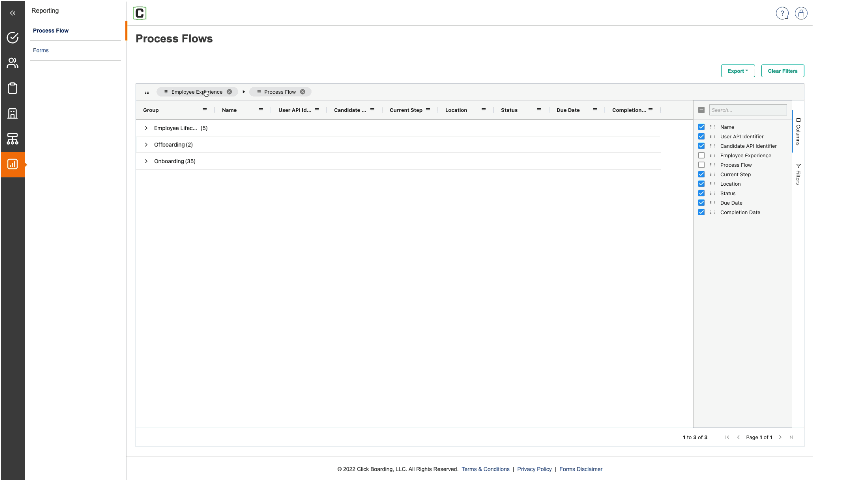Click the column search input field
This screenshot has width=853, height=480.
(747, 110)
